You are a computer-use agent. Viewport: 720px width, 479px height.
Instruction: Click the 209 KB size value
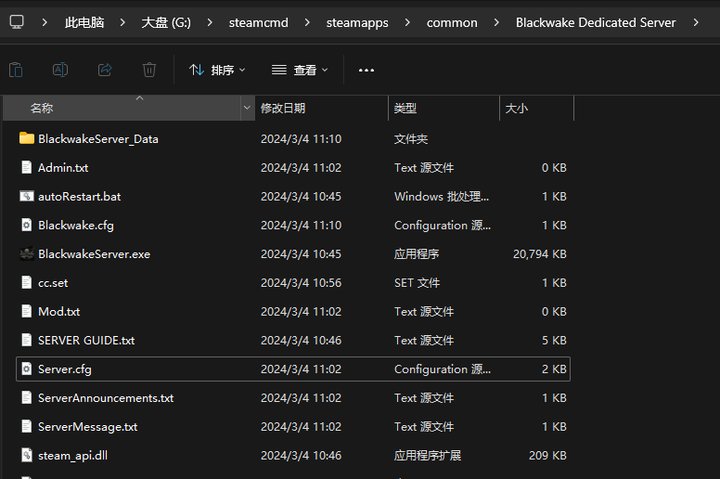point(547,456)
